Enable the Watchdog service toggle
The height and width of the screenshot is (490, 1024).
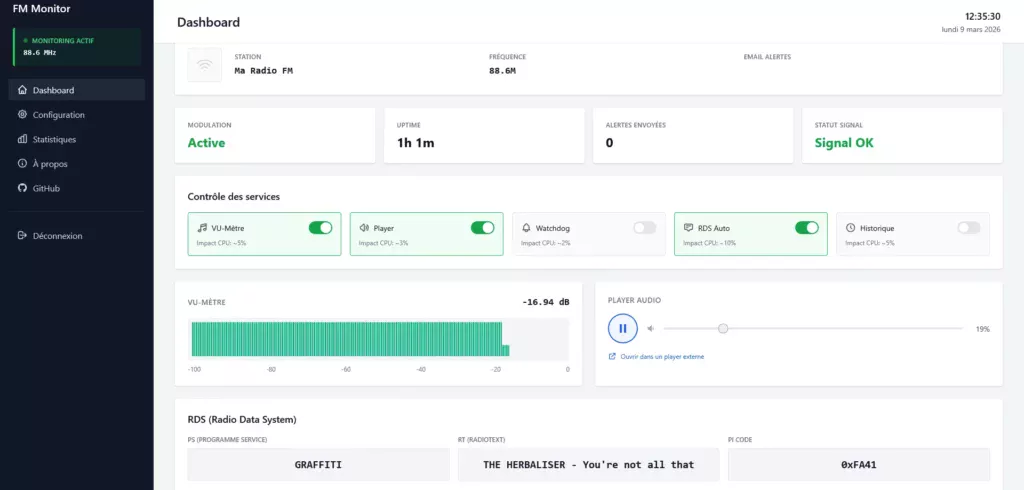pos(644,228)
